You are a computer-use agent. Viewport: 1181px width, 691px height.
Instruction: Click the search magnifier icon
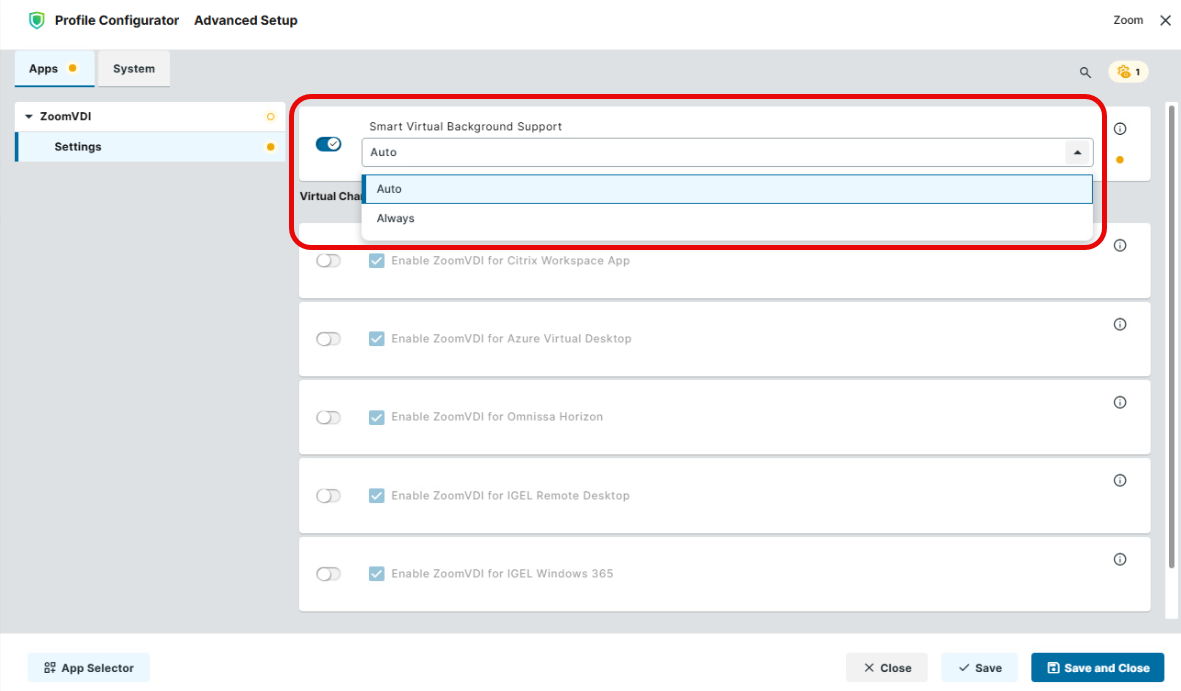tap(1085, 72)
